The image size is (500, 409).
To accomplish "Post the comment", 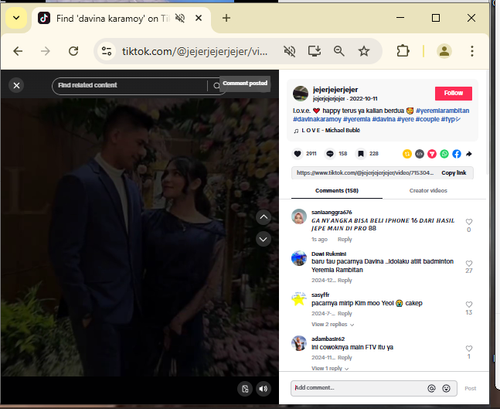I will tap(470, 388).
